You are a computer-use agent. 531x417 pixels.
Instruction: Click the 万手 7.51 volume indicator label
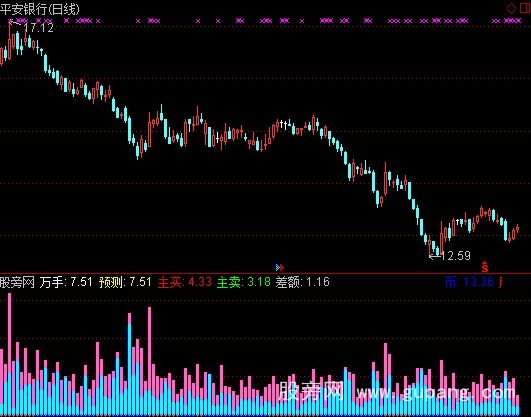pos(66,282)
